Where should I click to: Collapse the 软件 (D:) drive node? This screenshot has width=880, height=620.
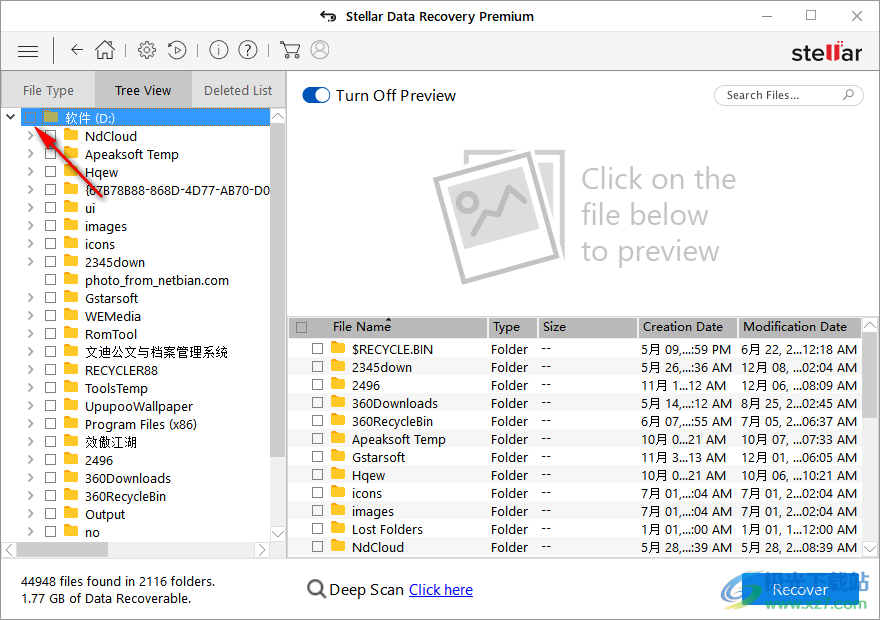pyautogui.click(x=11, y=117)
